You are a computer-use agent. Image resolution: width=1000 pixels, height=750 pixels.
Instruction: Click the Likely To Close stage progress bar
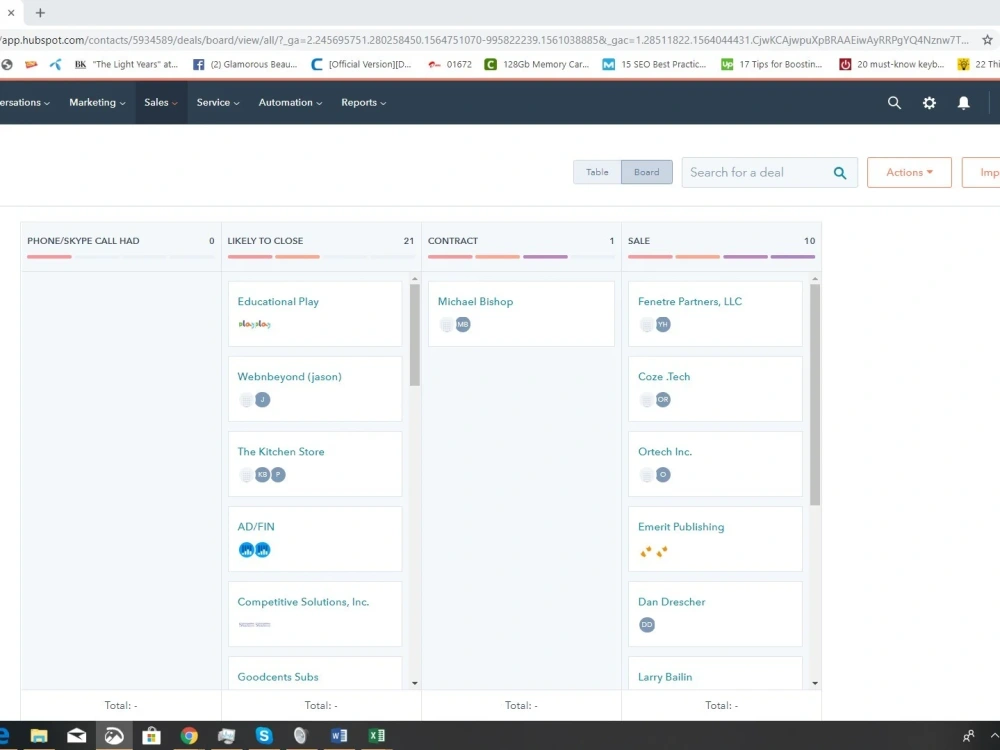(x=321, y=257)
